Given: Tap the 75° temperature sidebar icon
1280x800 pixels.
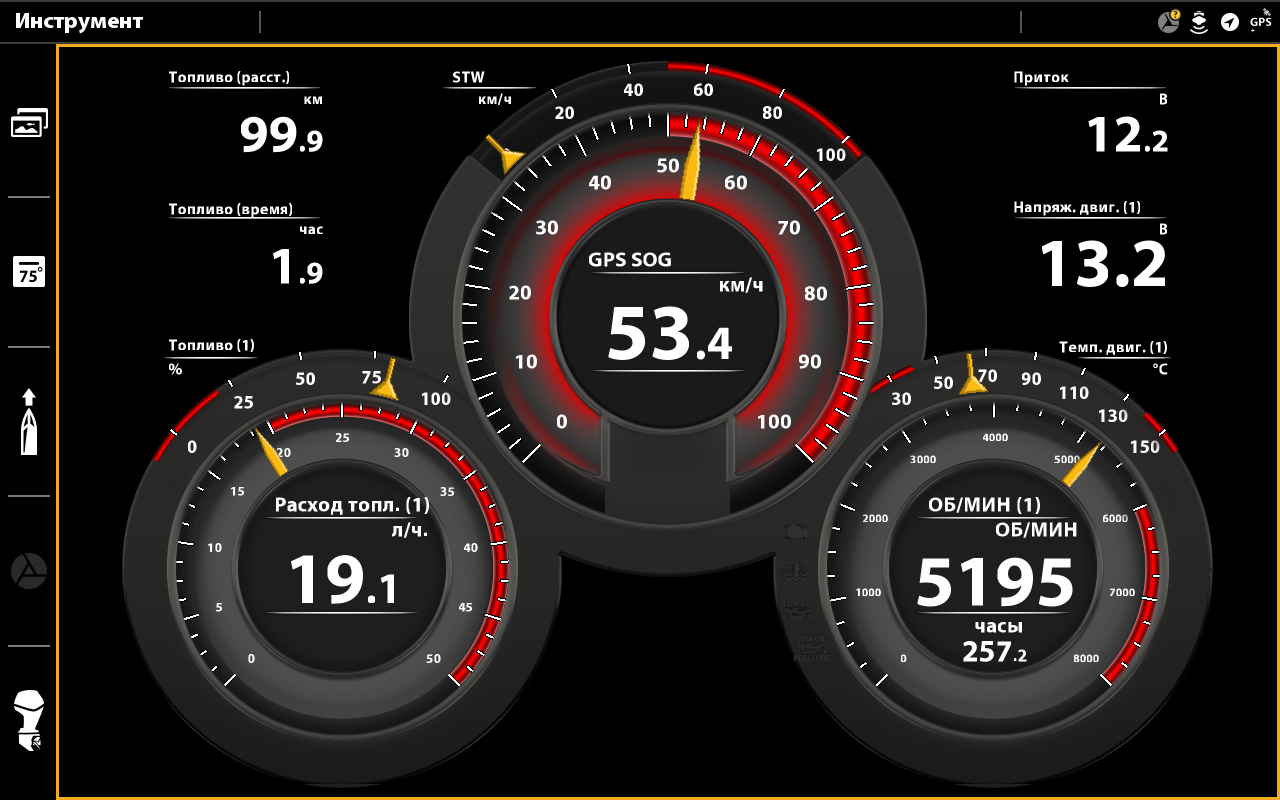Looking at the screenshot, I should [x=29, y=272].
